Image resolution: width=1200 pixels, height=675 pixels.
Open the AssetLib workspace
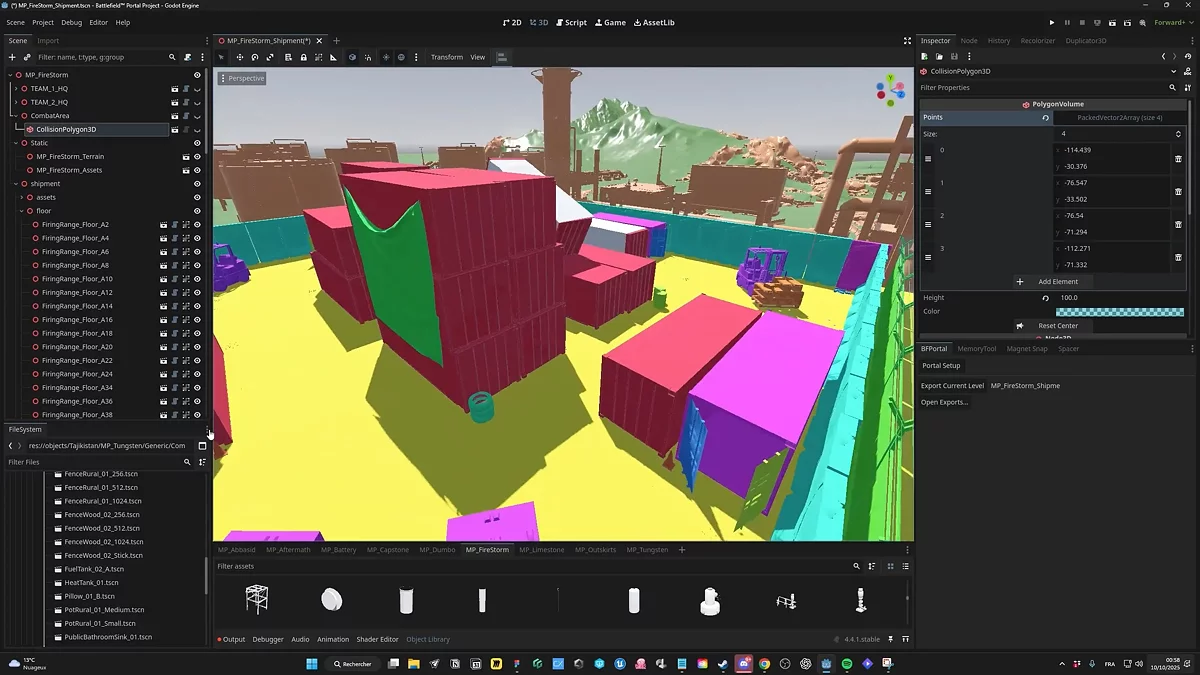click(654, 22)
